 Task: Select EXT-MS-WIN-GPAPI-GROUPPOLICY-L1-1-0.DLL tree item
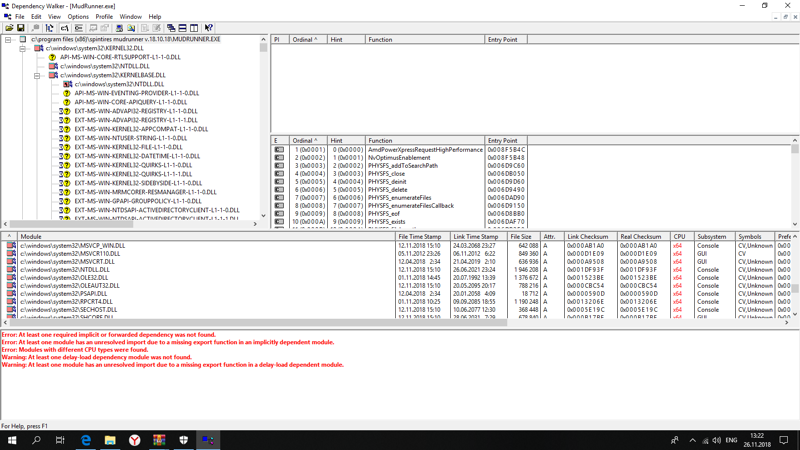click(x=138, y=201)
